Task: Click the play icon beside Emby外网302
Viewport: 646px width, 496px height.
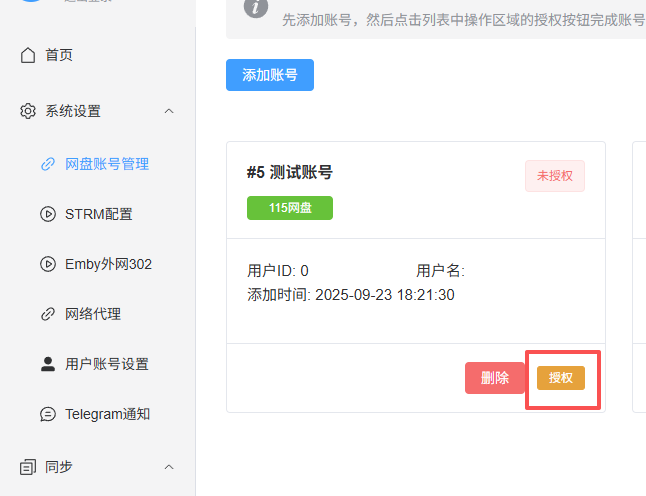Action: 48,264
